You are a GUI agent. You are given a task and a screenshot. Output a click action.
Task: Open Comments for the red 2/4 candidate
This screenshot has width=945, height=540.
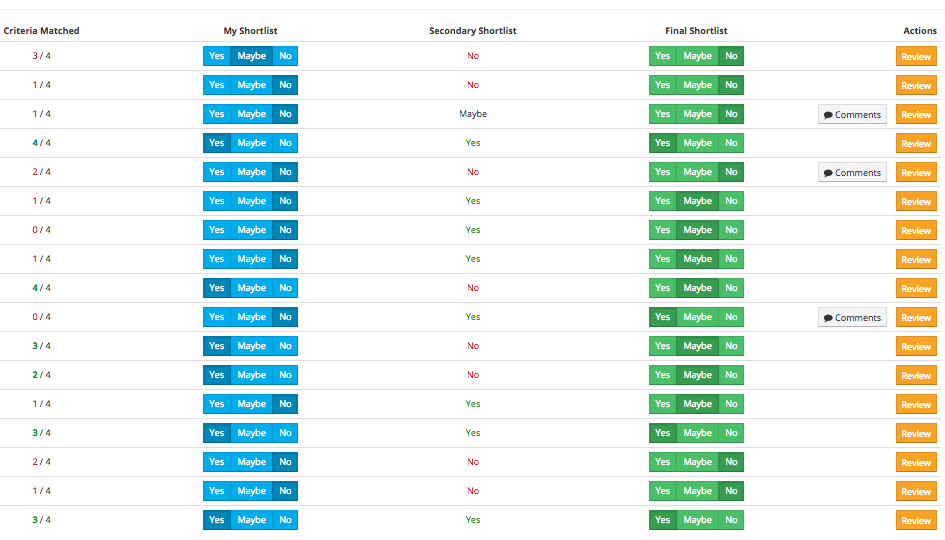tap(852, 172)
